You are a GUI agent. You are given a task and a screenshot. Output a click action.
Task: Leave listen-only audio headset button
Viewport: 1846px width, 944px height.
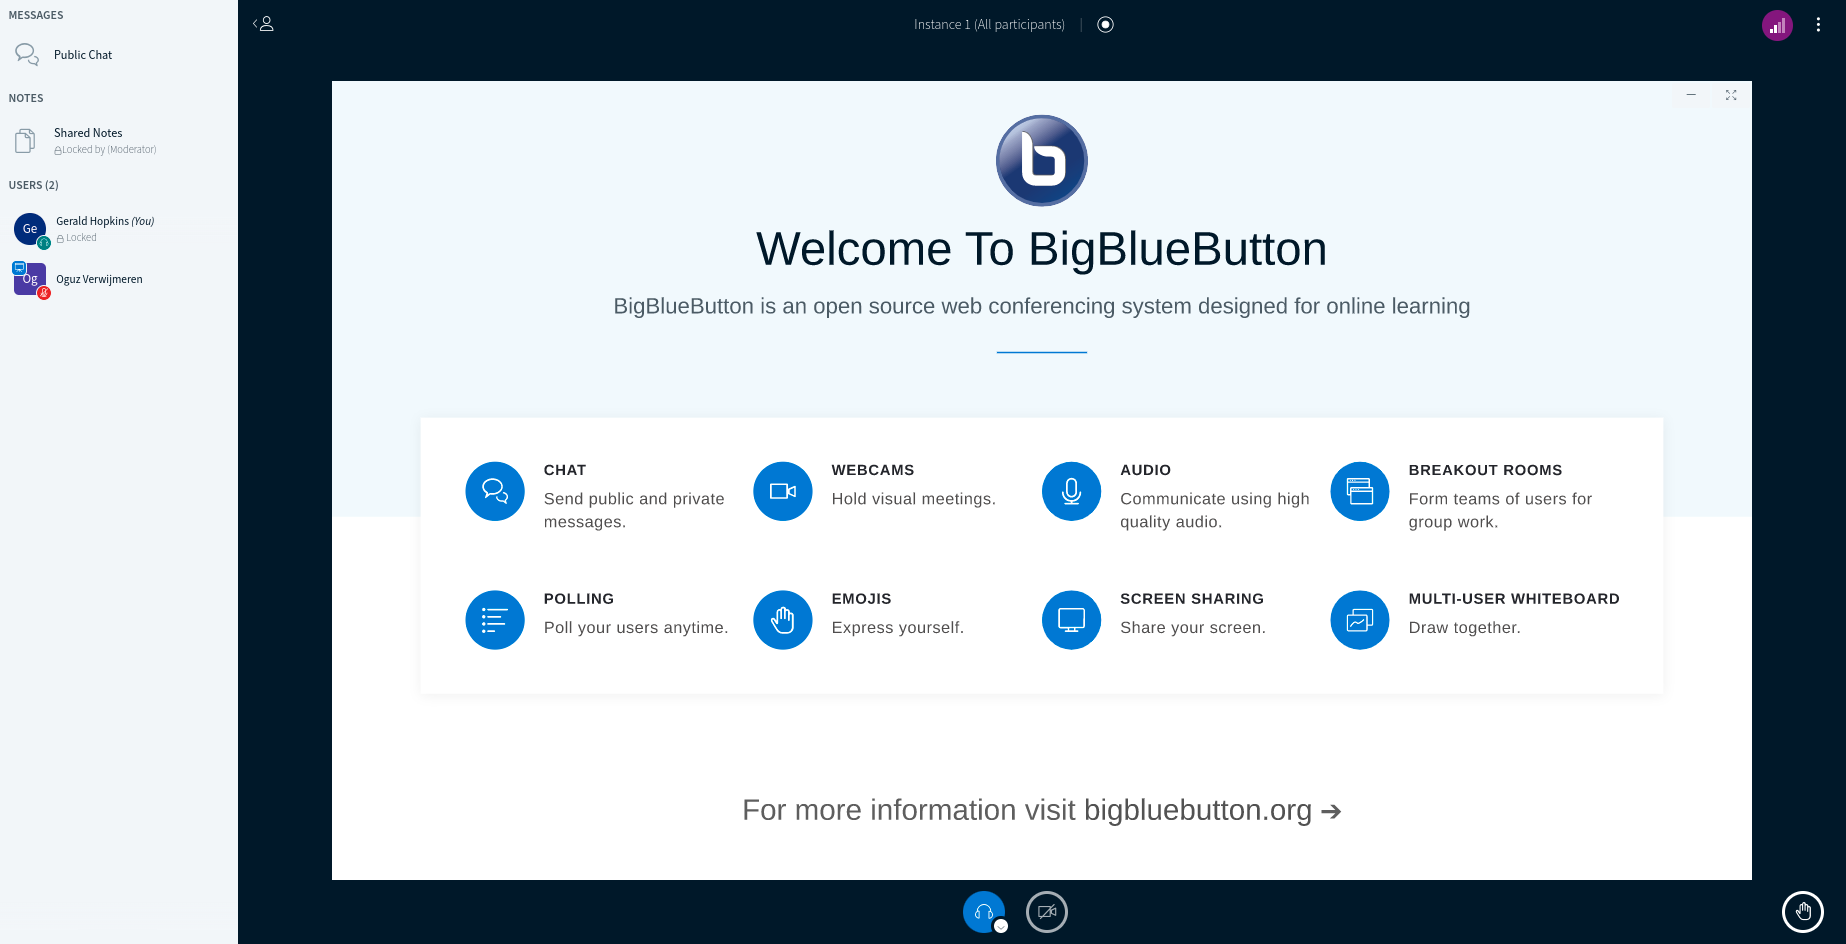pos(983,911)
